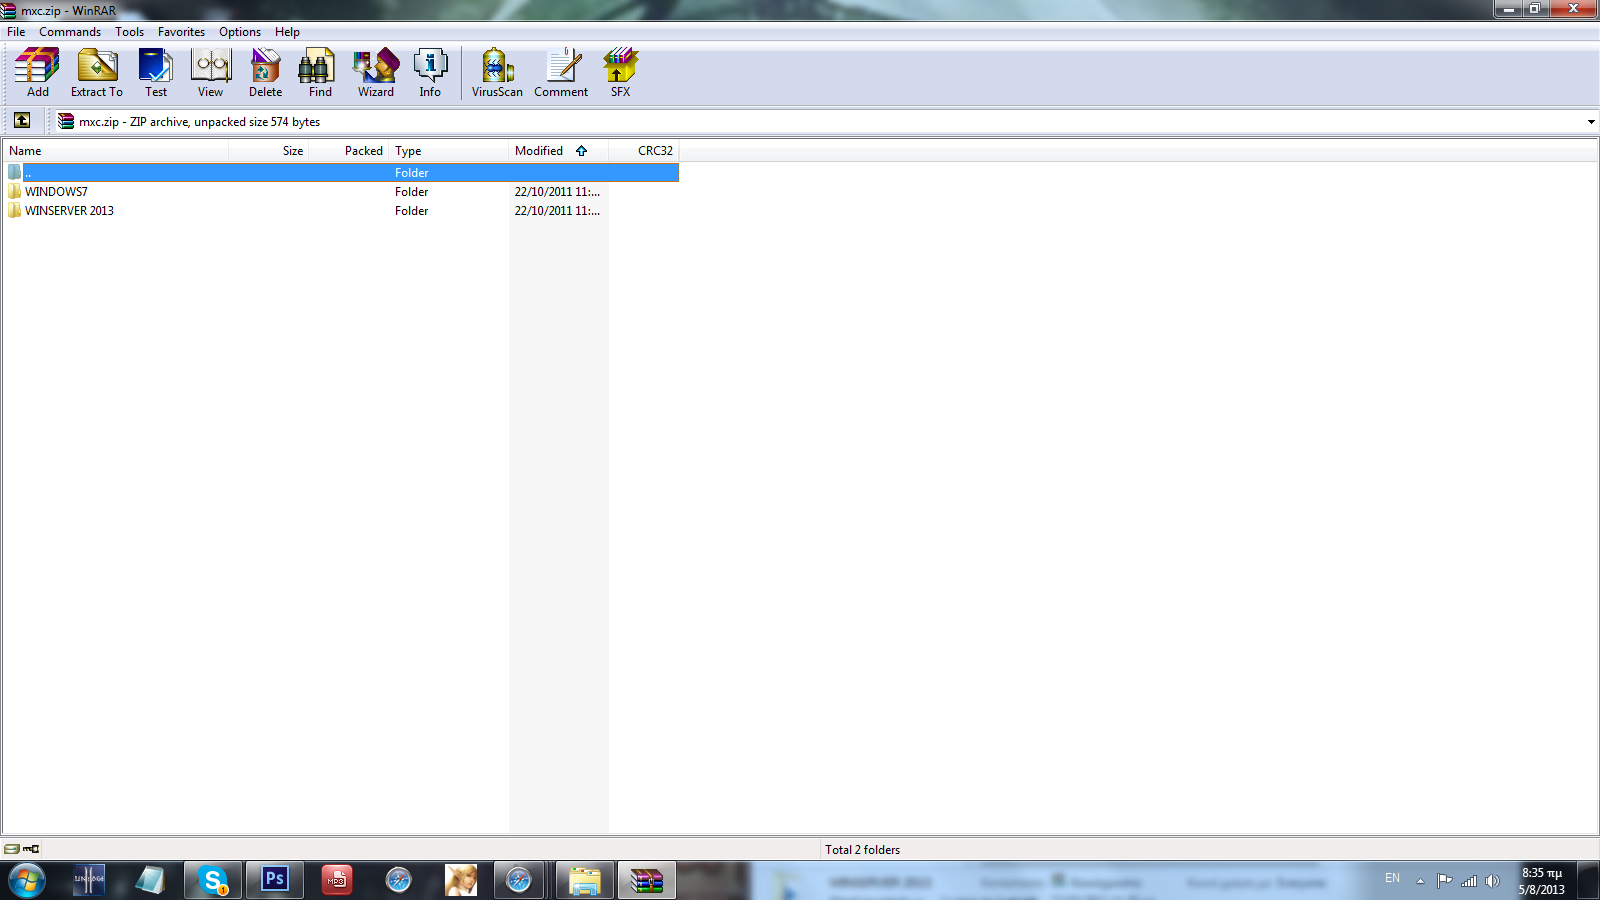This screenshot has width=1600, height=900.
Task: Open the Favorites menu
Action: click(x=181, y=32)
